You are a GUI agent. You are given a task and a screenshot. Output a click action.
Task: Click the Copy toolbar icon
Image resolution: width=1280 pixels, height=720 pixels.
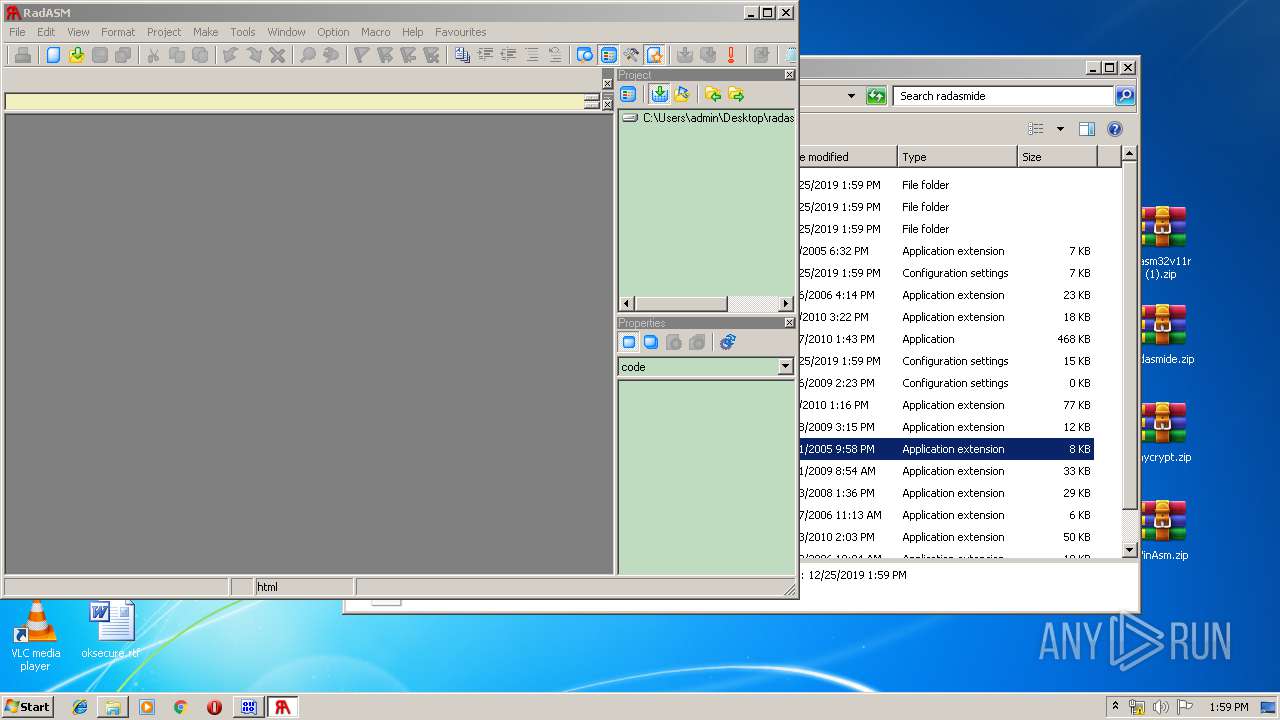pos(177,55)
